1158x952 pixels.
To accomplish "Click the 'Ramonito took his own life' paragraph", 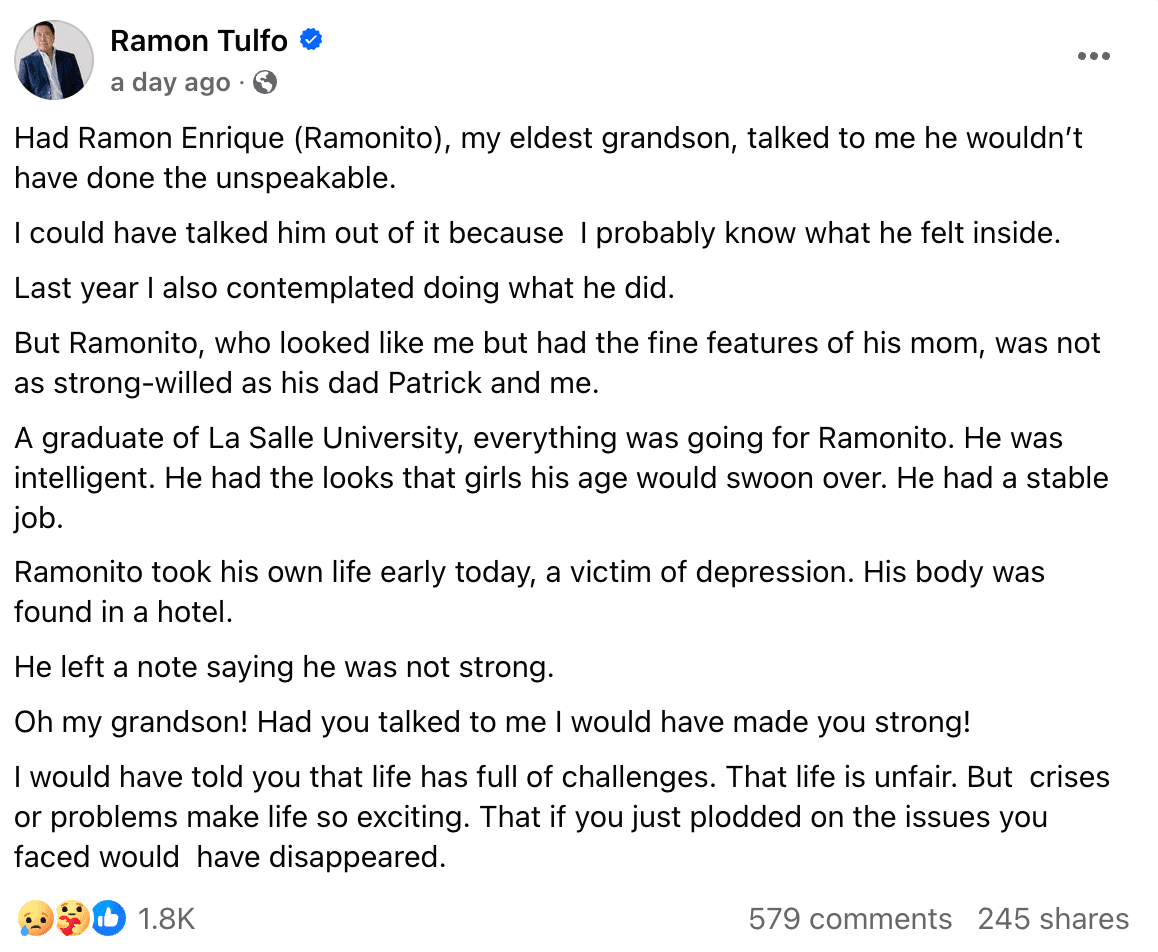I will point(529,591).
